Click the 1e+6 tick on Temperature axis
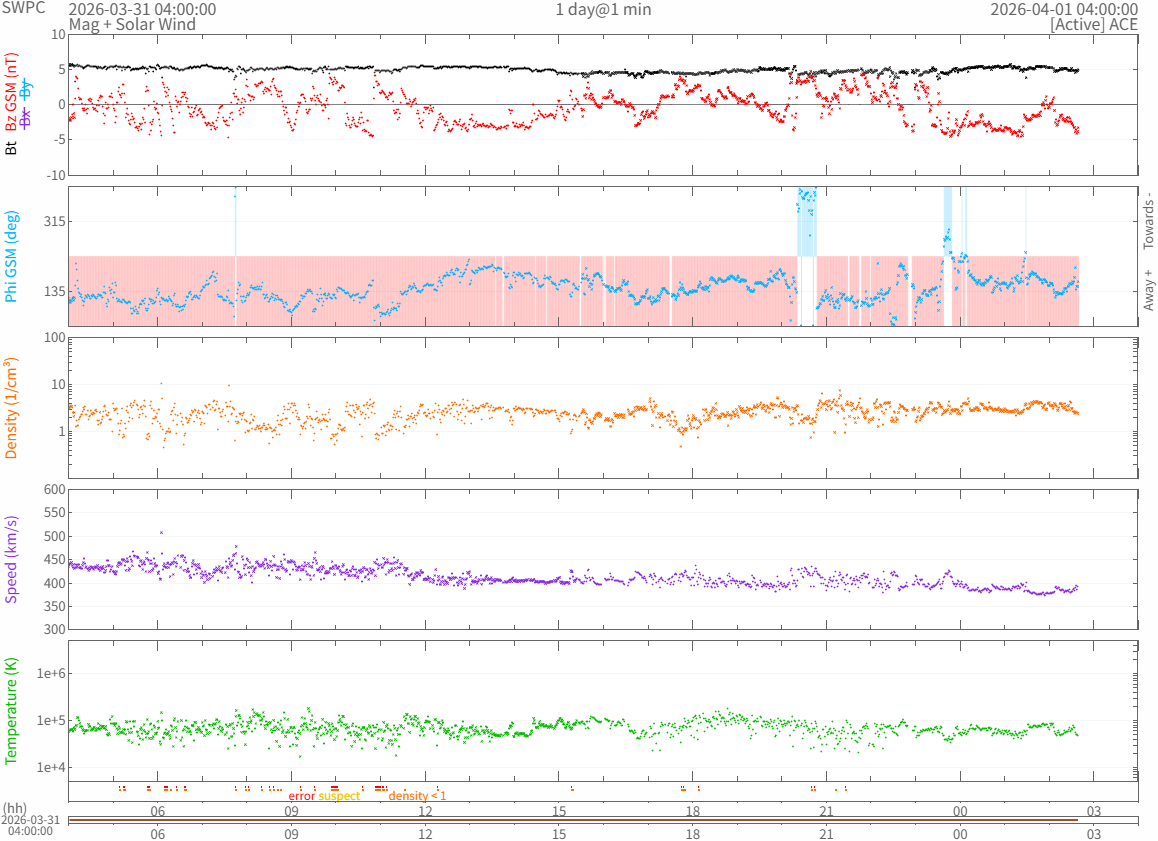 [51, 673]
